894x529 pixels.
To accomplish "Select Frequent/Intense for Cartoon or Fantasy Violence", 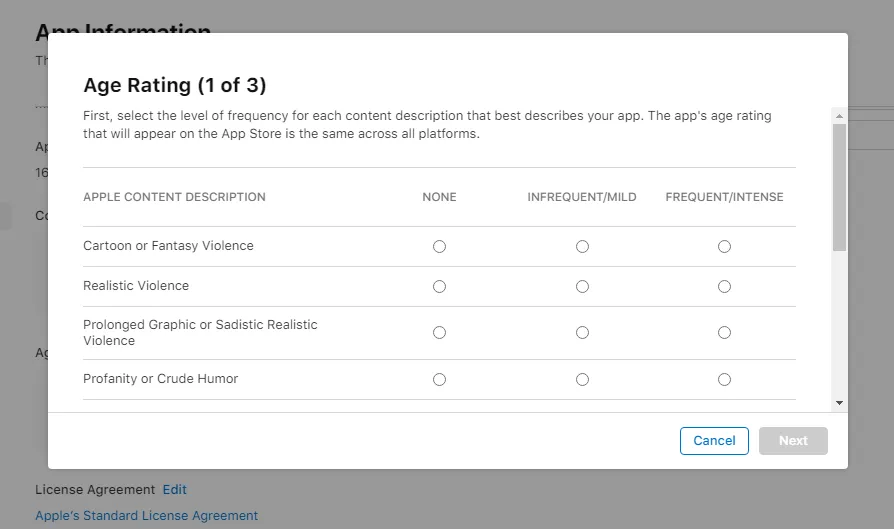I will (x=724, y=246).
